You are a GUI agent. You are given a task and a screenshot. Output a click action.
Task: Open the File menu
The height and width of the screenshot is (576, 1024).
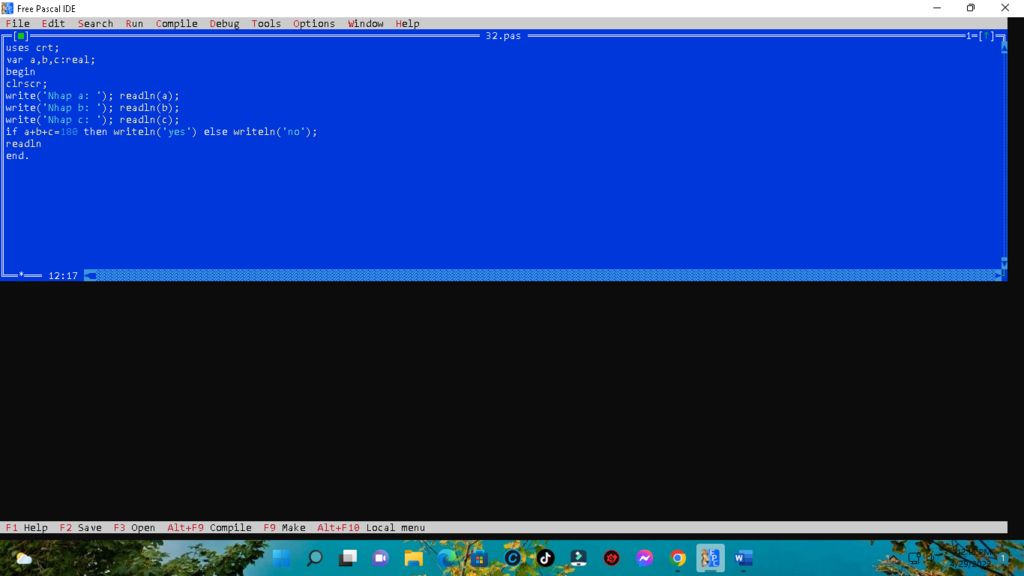pyautogui.click(x=18, y=24)
